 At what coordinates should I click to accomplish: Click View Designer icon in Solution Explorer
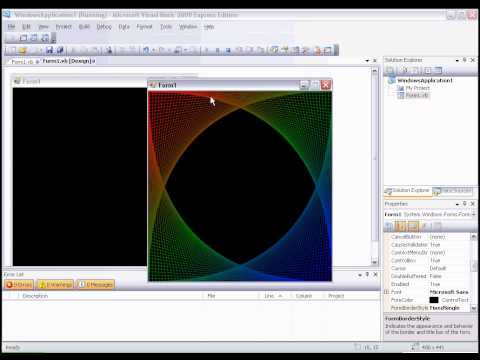coord(438,70)
